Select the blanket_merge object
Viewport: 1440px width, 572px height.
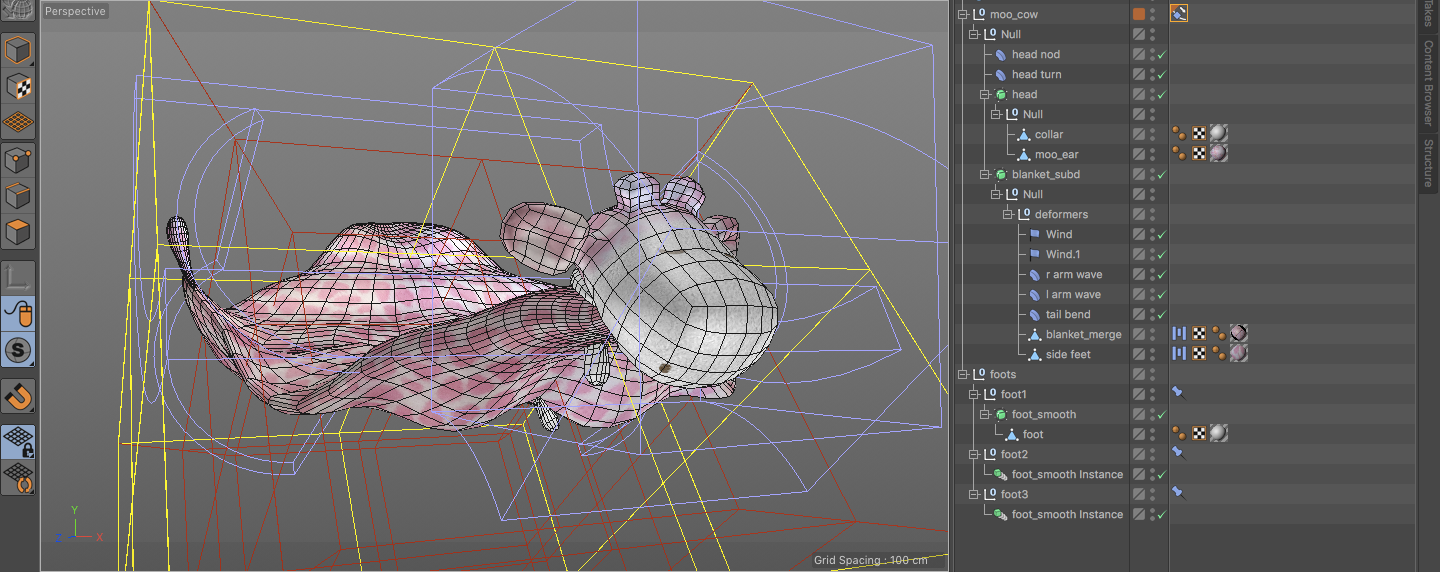coord(1083,334)
